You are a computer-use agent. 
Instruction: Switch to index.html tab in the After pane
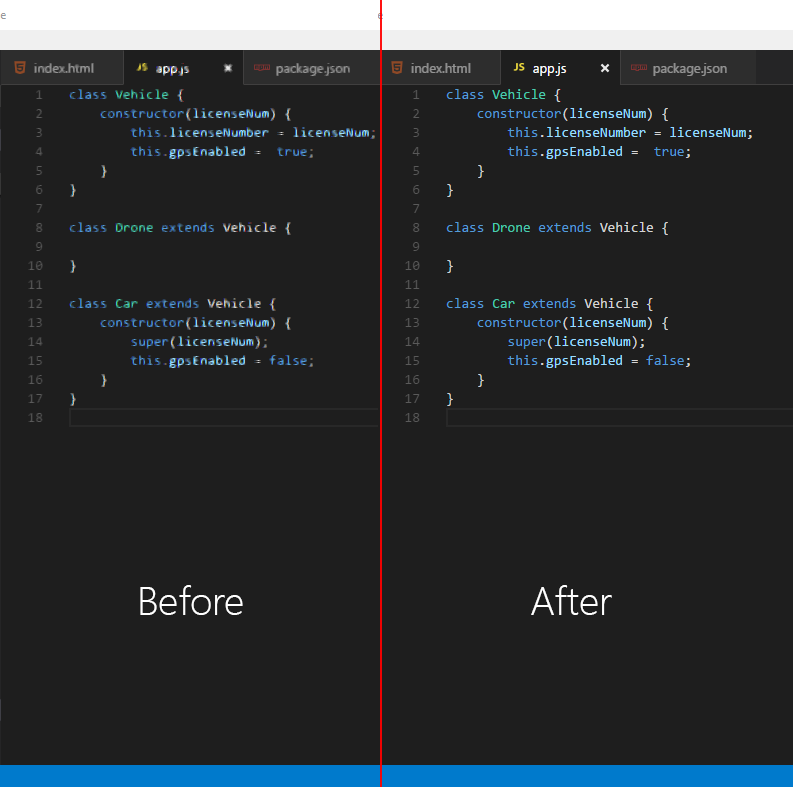(441, 68)
